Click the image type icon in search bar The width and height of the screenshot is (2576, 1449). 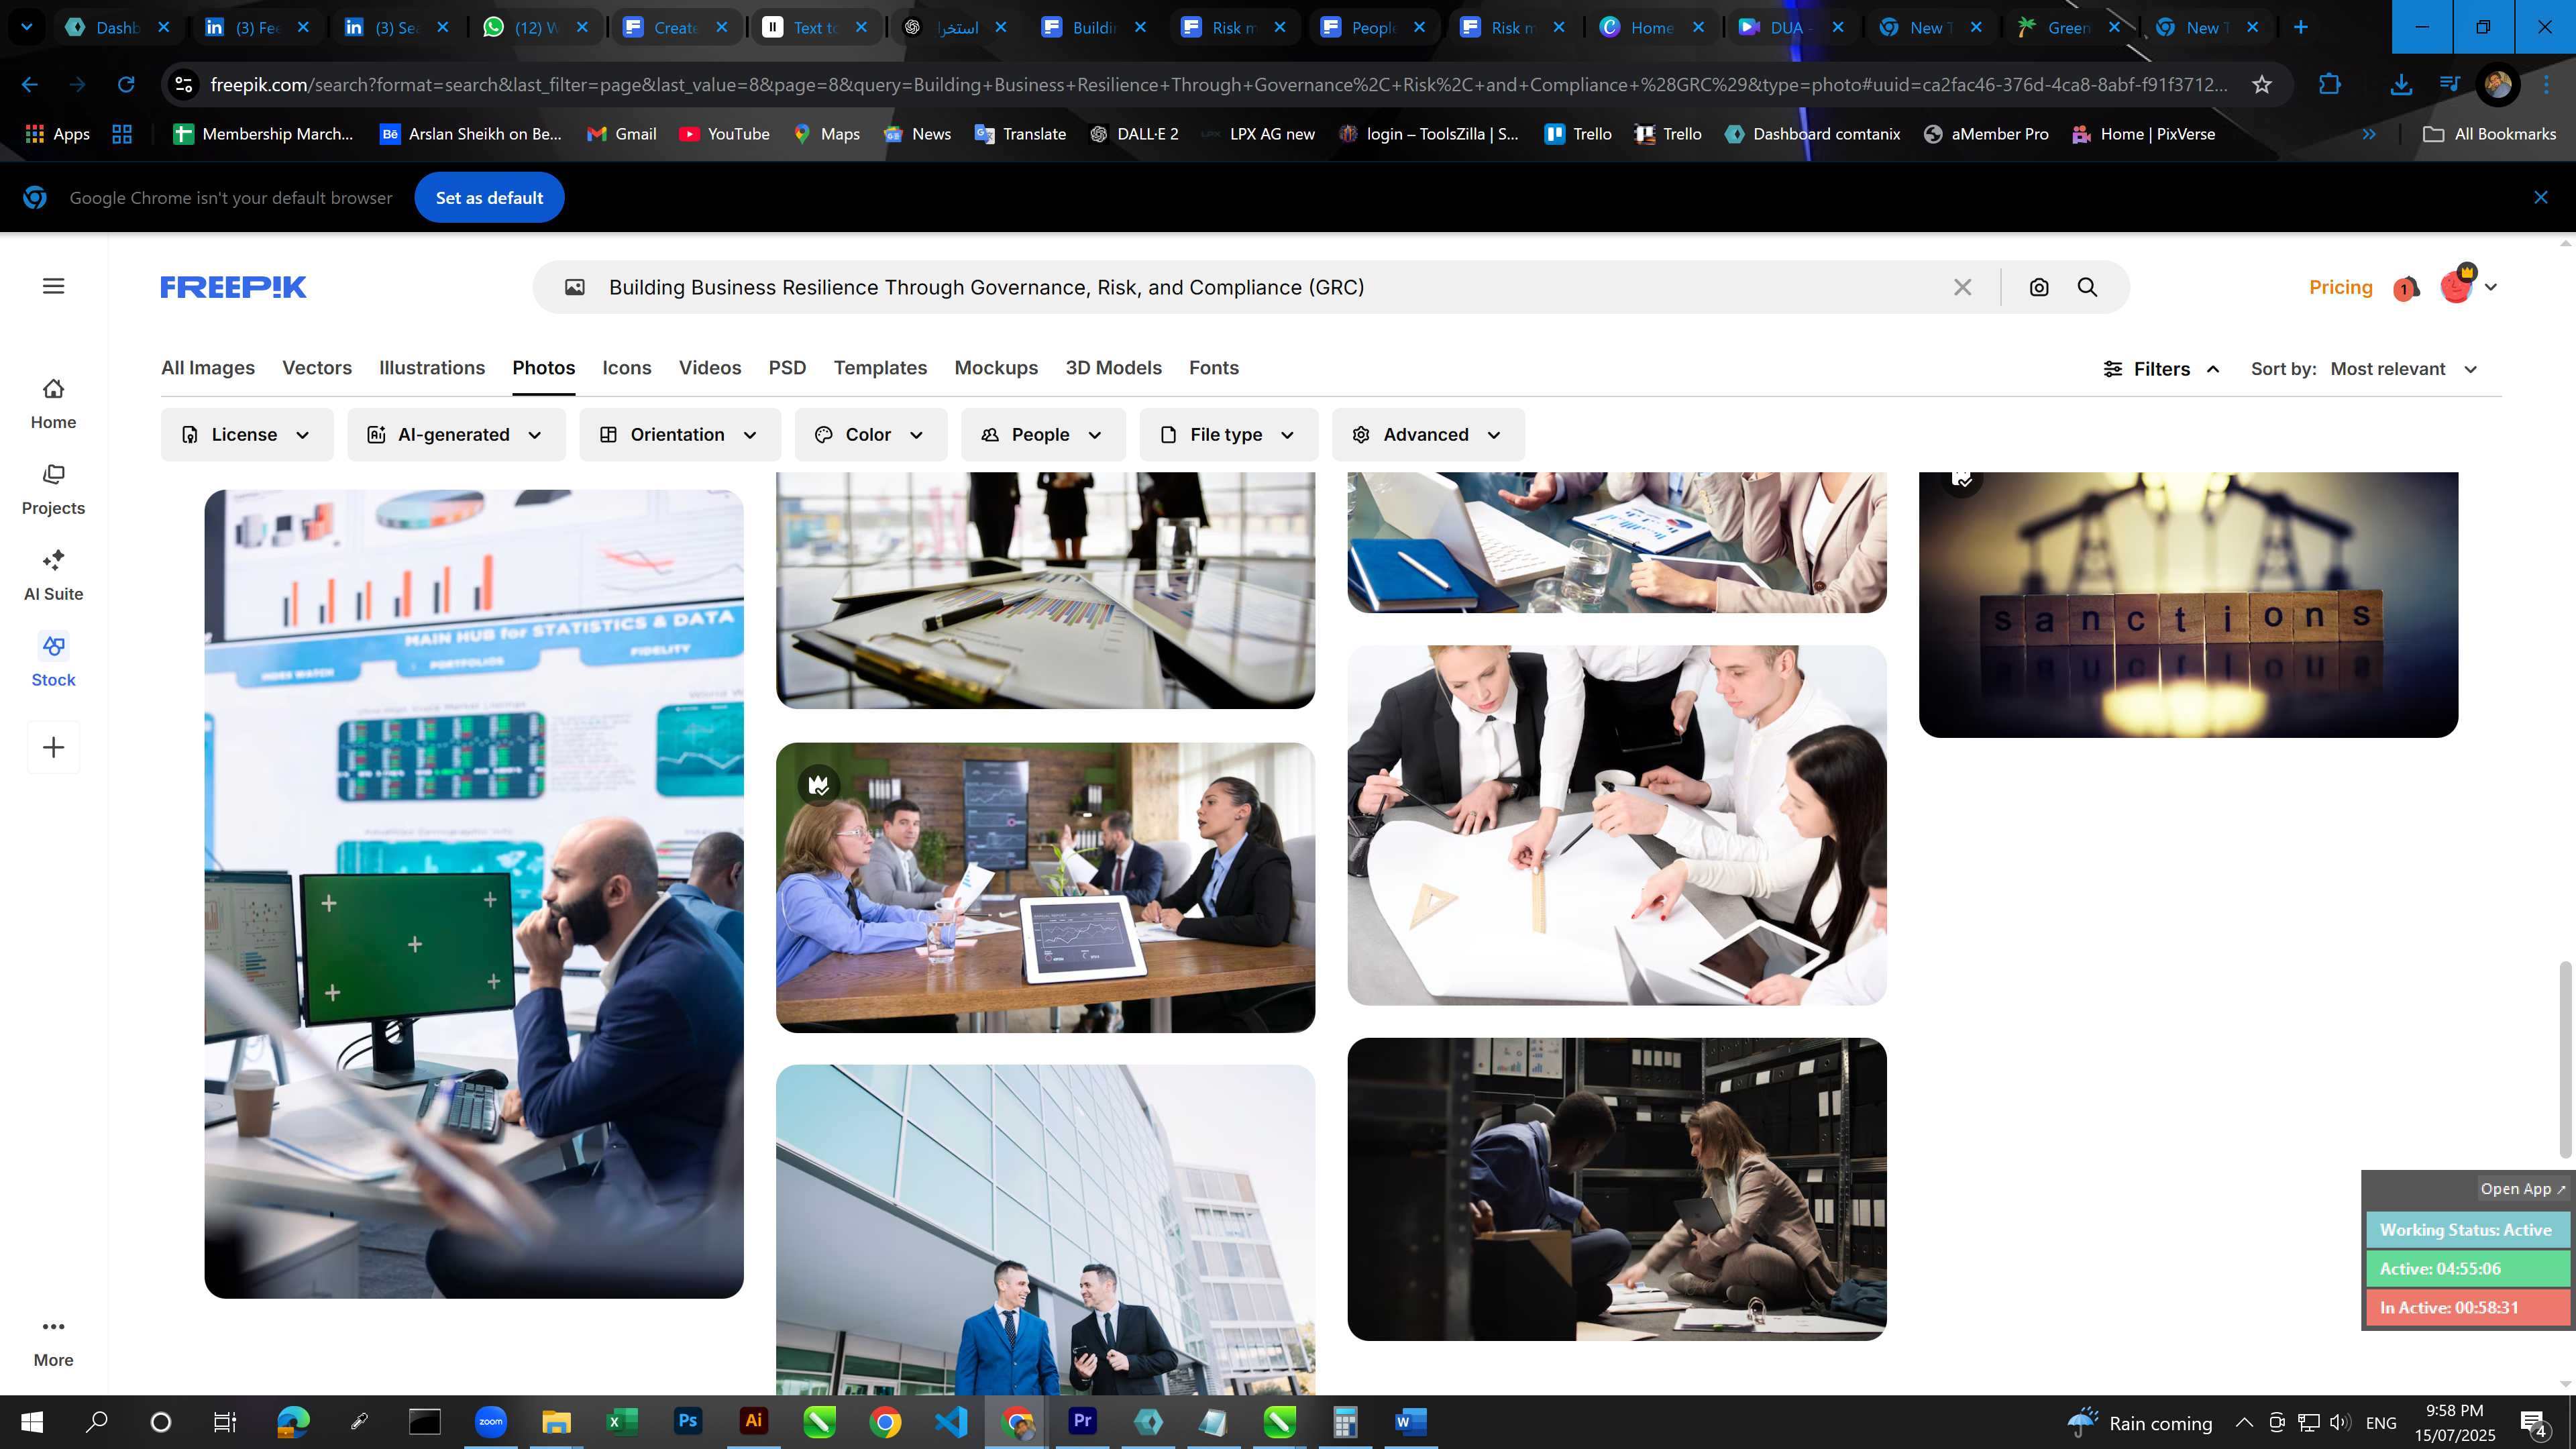click(x=575, y=288)
